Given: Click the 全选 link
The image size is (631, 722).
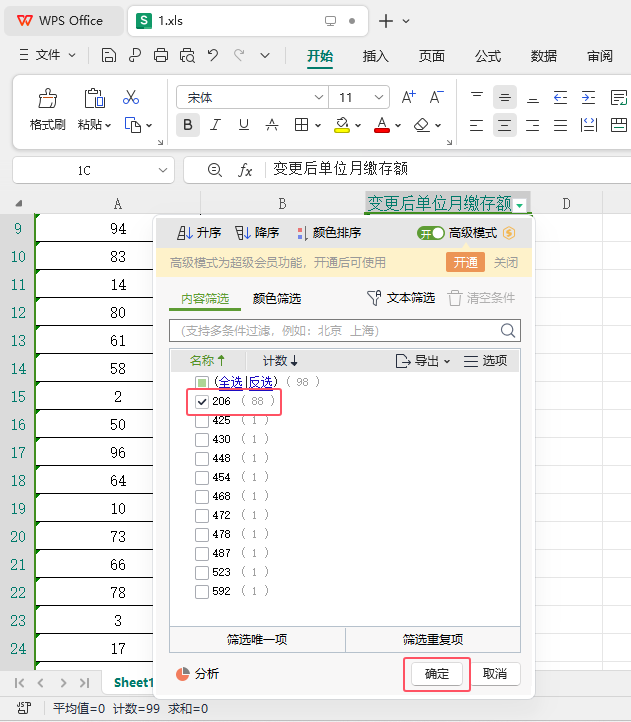Looking at the screenshot, I should click(x=230, y=382).
